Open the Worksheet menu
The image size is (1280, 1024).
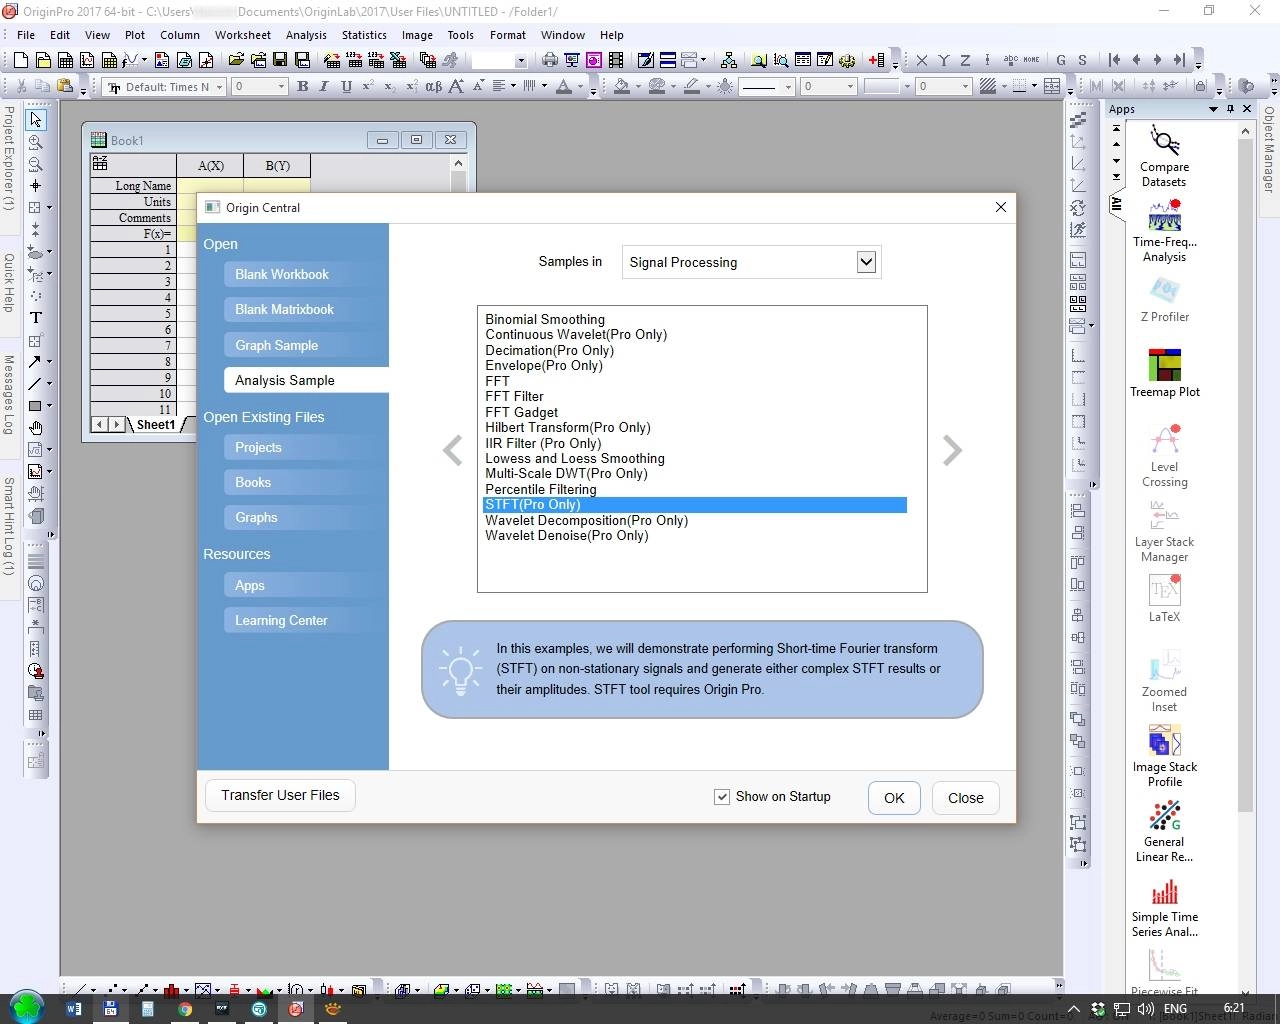click(x=242, y=34)
